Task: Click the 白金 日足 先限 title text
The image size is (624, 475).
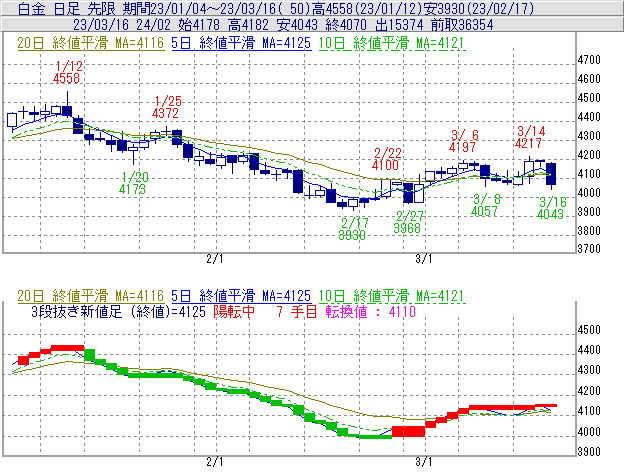Action: (x=66, y=9)
